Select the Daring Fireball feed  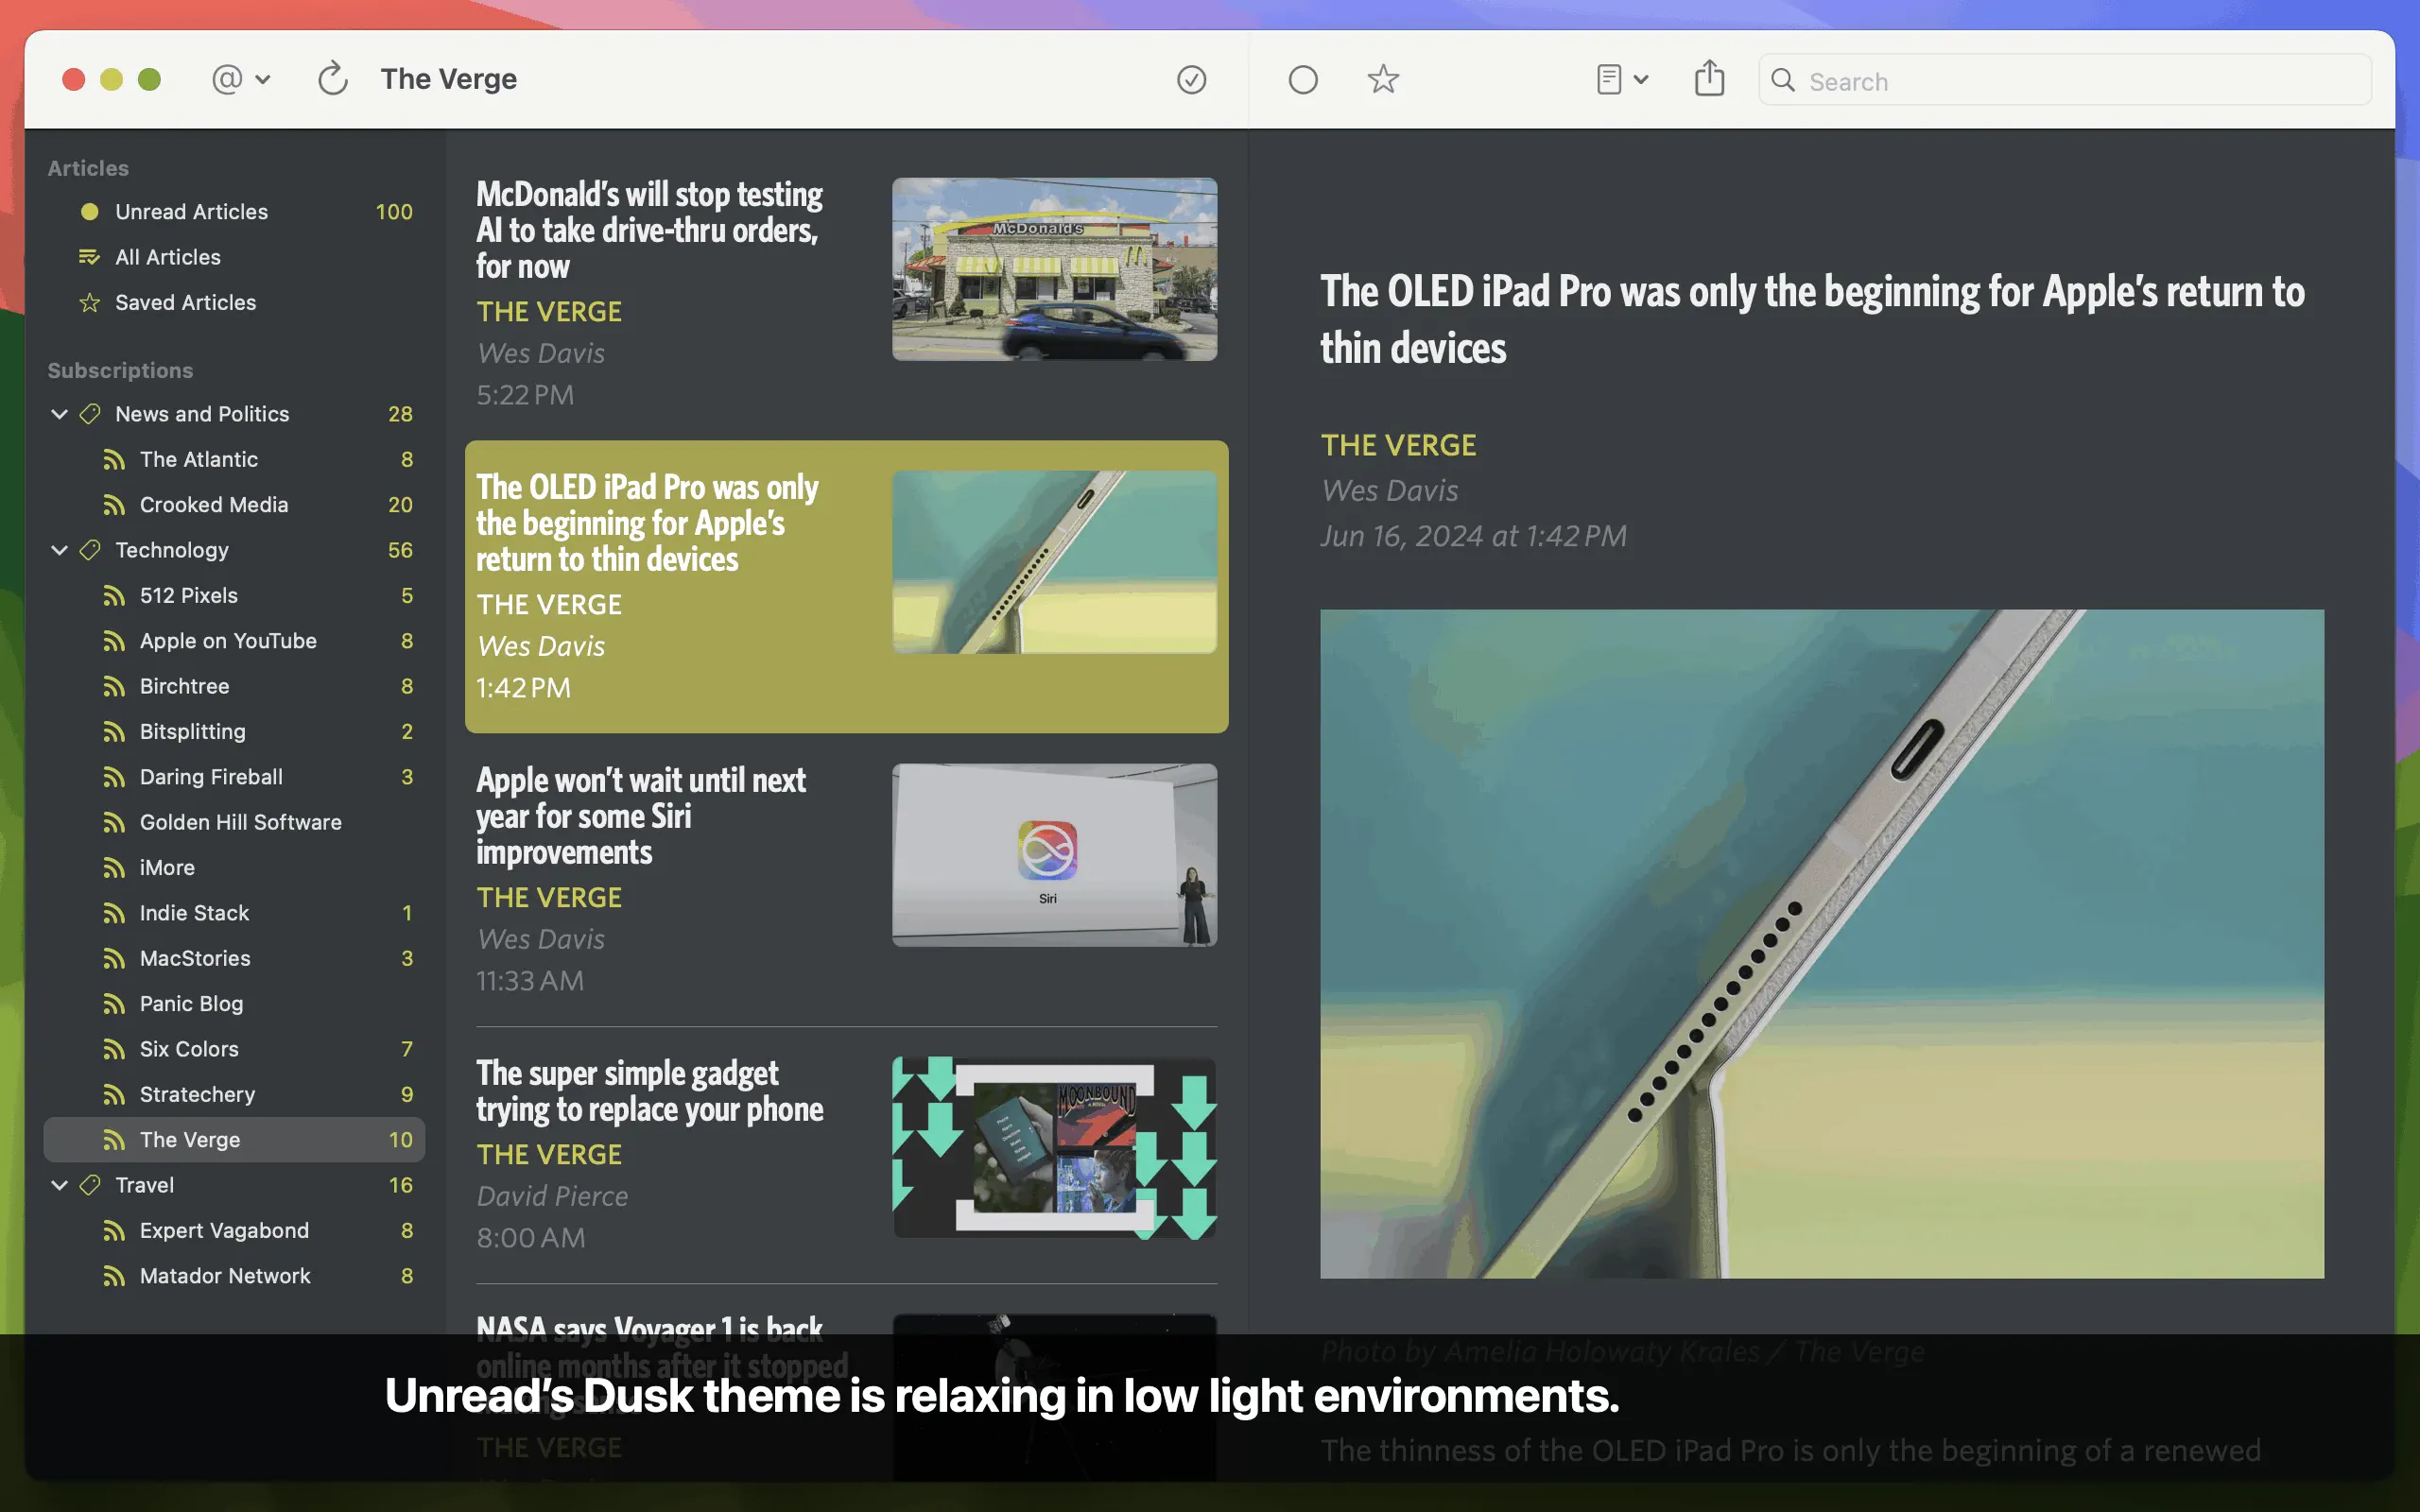[x=211, y=777]
